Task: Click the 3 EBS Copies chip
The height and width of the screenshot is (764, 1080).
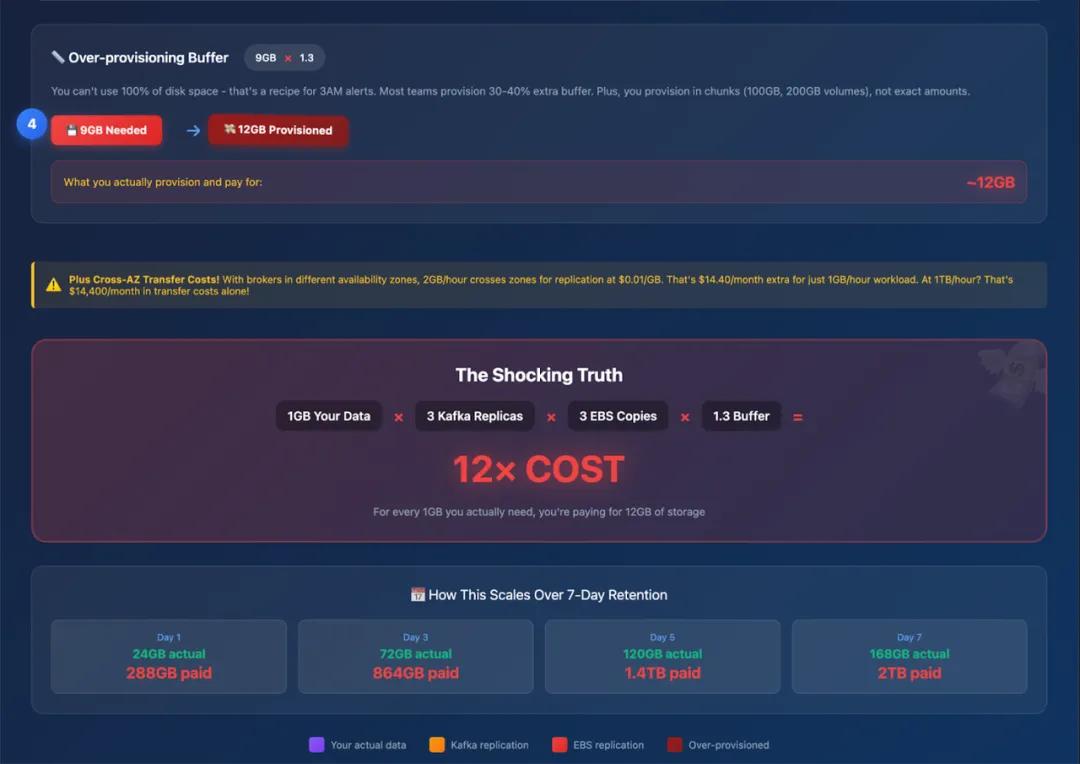Action: pyautogui.click(x=618, y=416)
